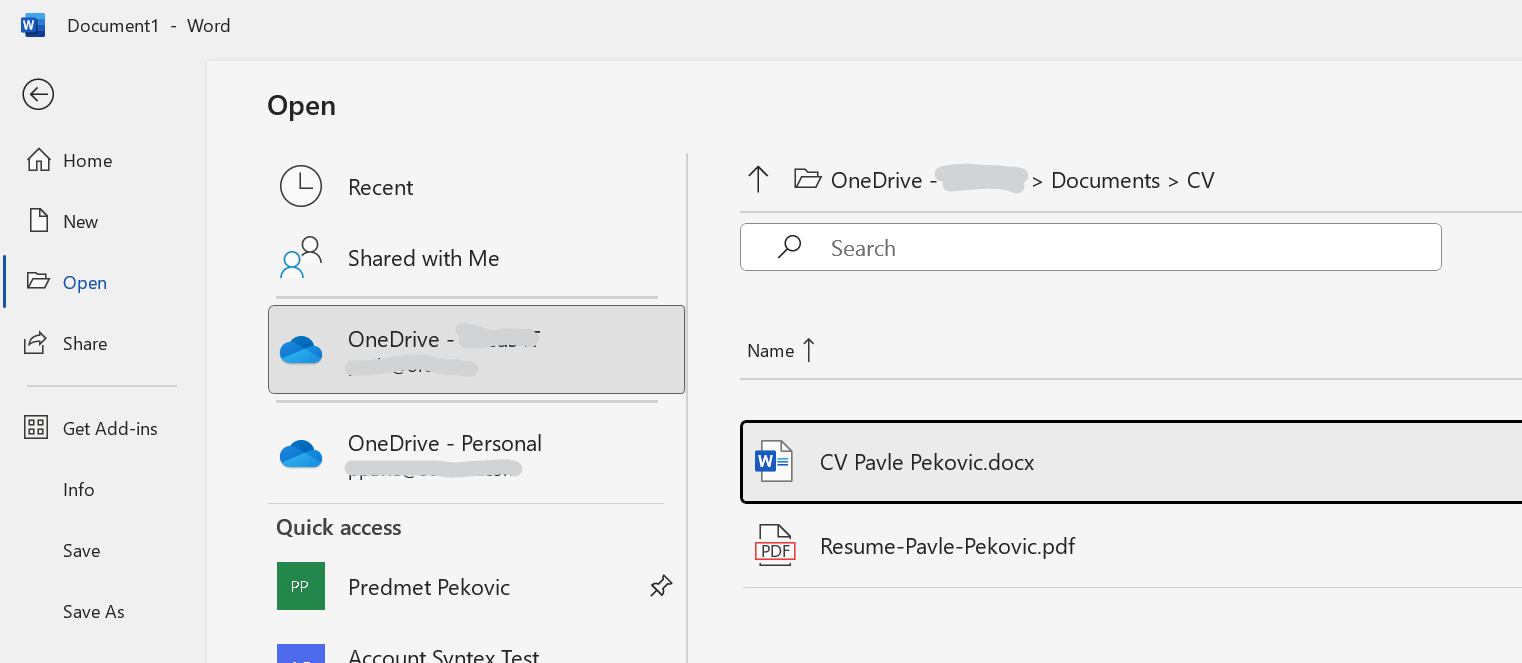Select the highlighted work OneDrive location
This screenshot has width=1522, height=663.
[x=476, y=349]
